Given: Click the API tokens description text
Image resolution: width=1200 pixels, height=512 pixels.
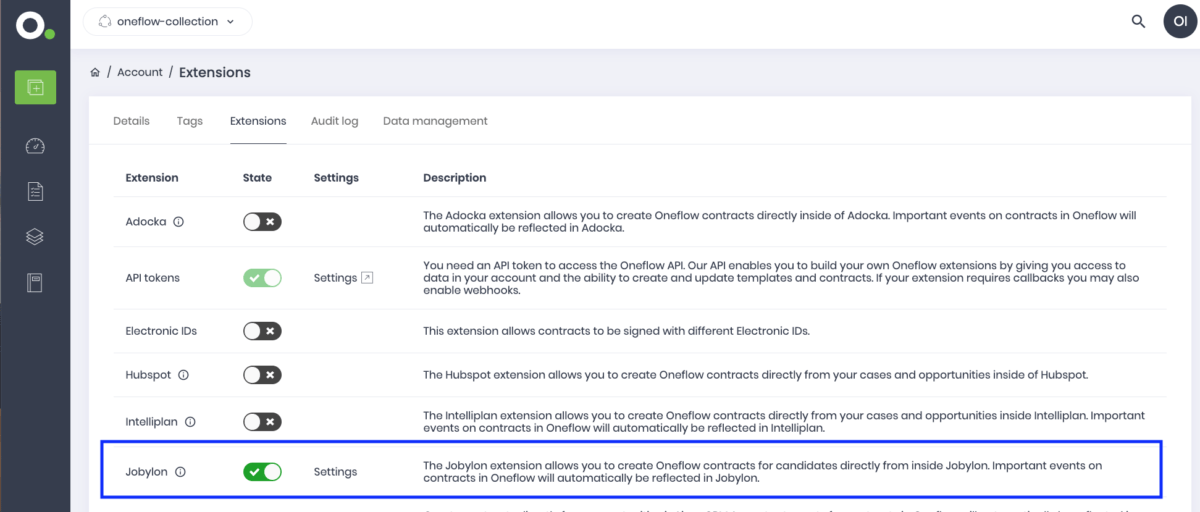Looking at the screenshot, I should click(781, 278).
